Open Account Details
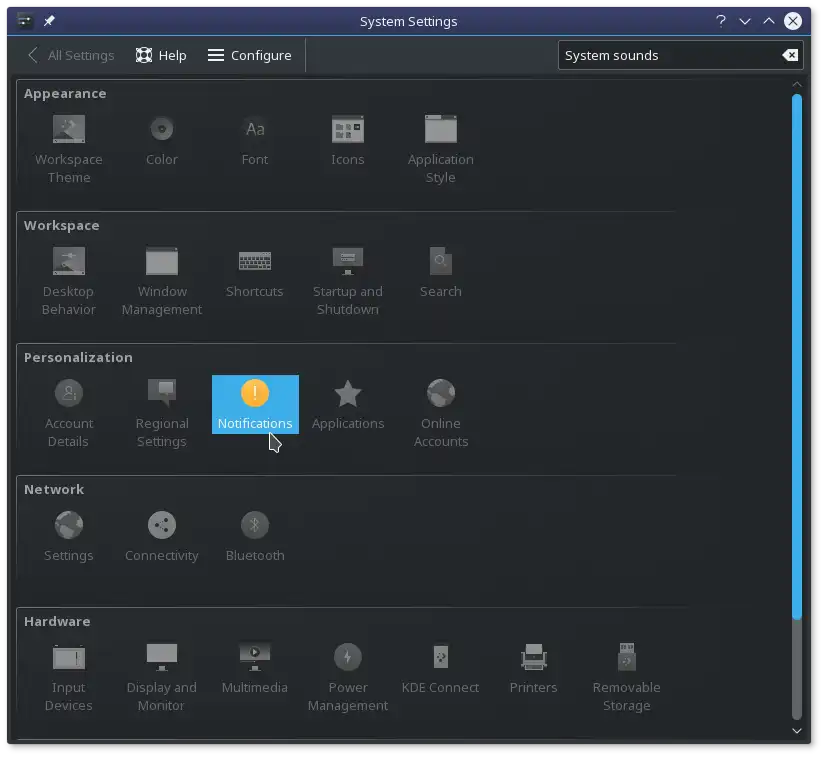 point(69,413)
